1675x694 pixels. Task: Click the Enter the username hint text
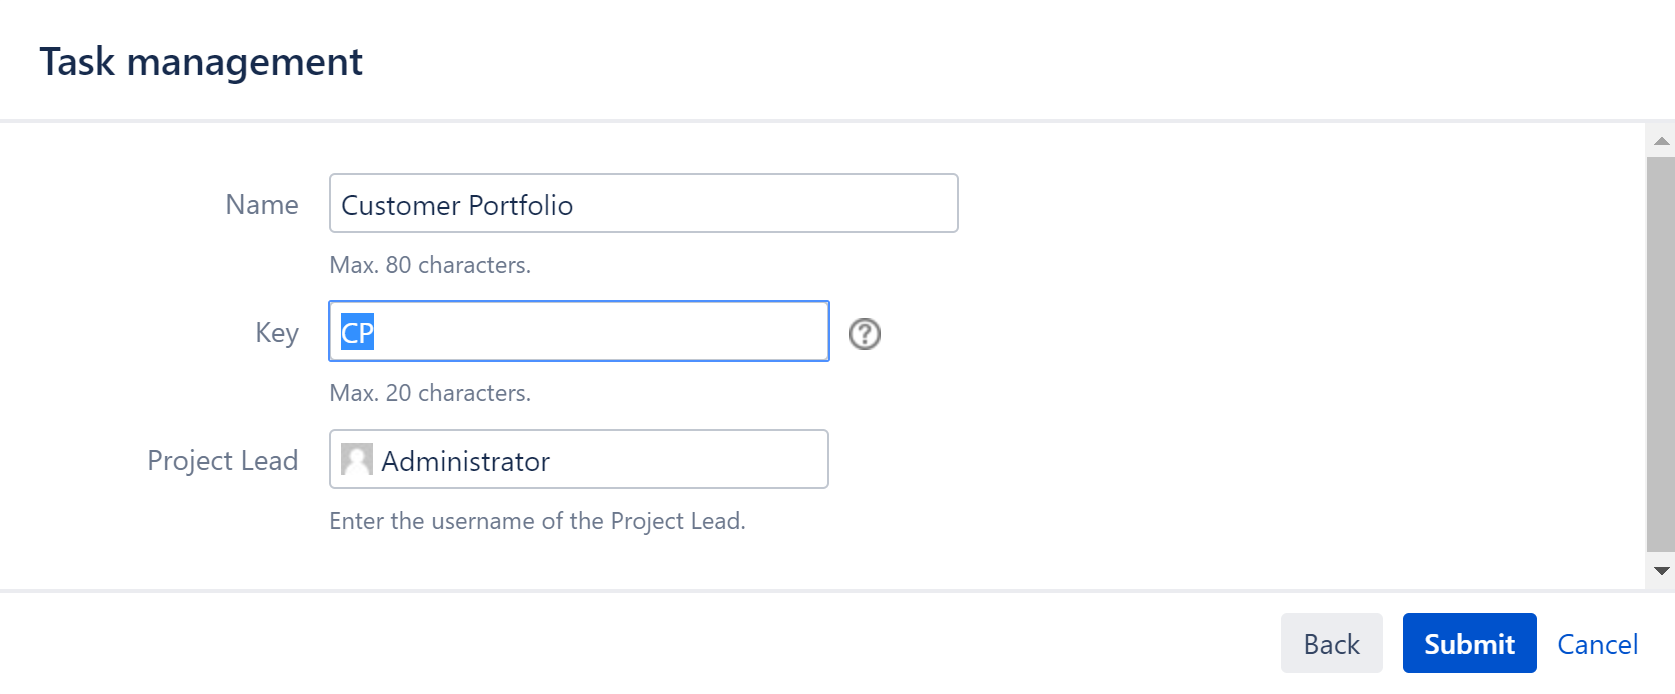(x=537, y=521)
